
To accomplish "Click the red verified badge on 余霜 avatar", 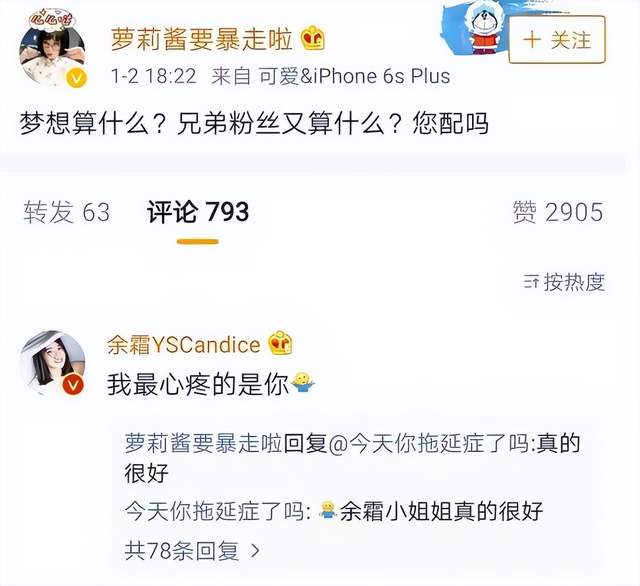I will [73, 384].
